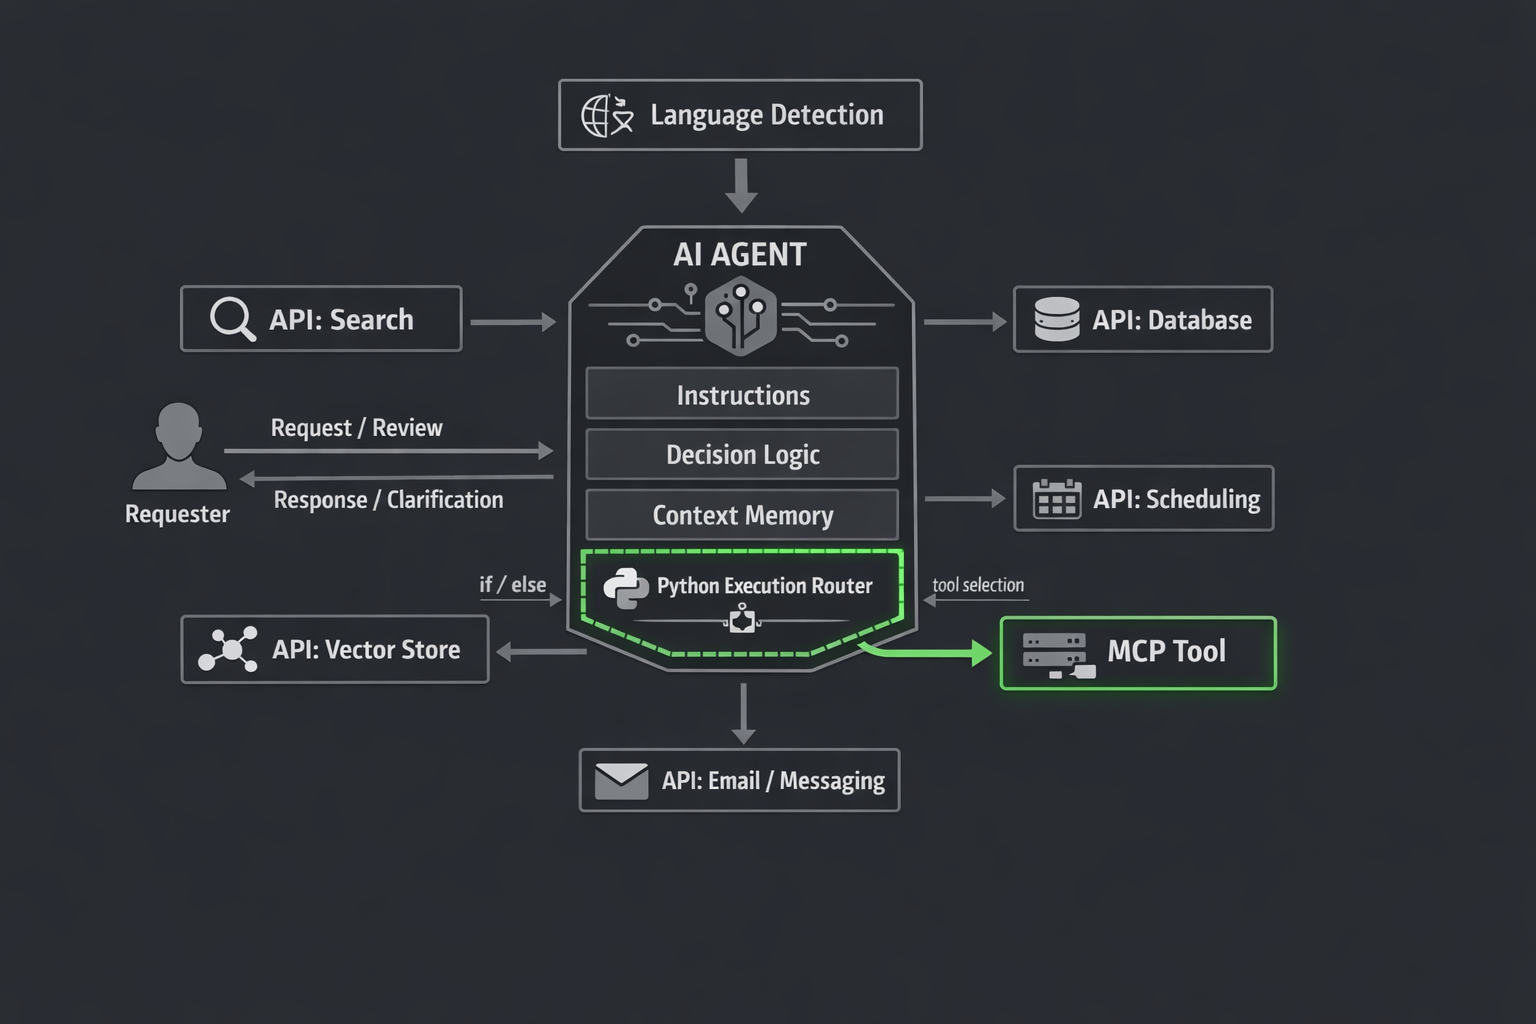Enable the highlighted MCP Tool block
1536x1024 pixels.
pyautogui.click(x=1137, y=652)
